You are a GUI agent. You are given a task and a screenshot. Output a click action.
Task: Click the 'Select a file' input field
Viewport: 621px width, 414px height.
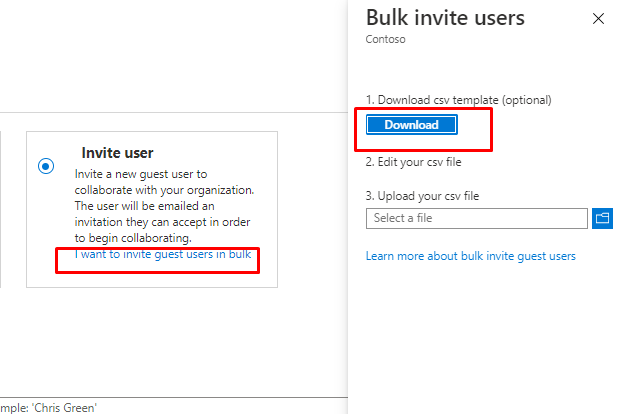click(x=477, y=218)
